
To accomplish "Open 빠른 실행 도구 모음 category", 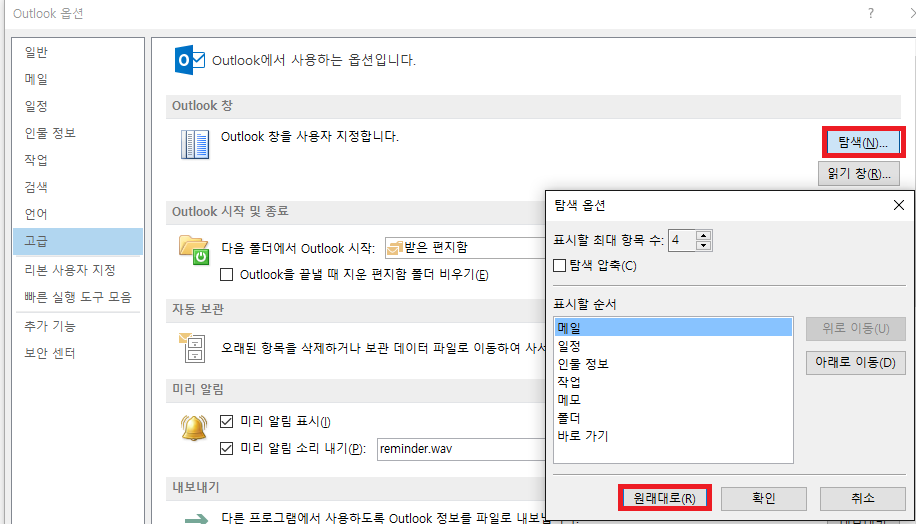I will (x=78, y=297).
